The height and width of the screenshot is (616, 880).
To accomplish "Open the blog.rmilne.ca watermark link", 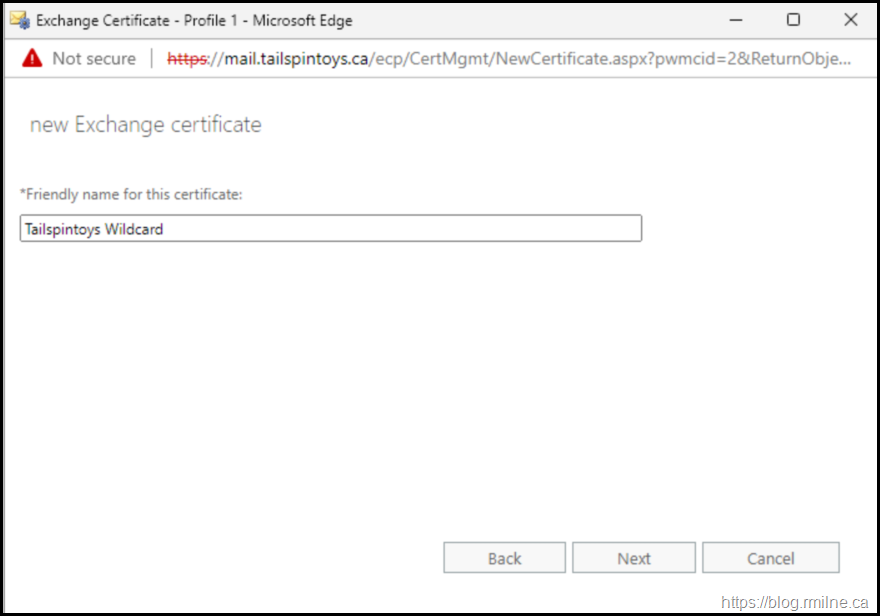I will [x=796, y=602].
